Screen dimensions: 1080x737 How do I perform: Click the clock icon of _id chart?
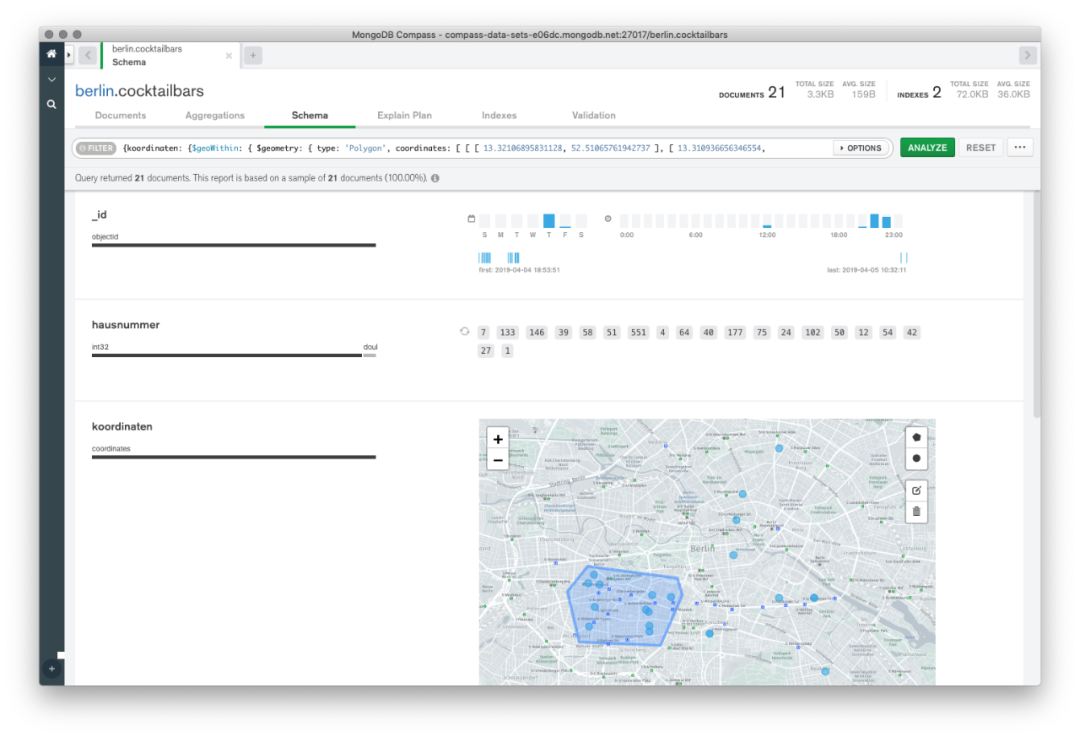pyautogui.click(x=608, y=219)
